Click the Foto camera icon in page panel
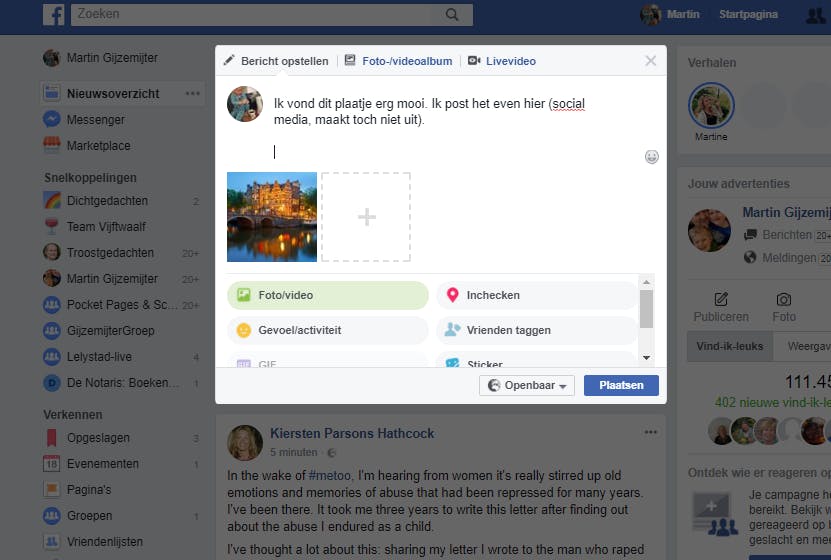 [784, 299]
